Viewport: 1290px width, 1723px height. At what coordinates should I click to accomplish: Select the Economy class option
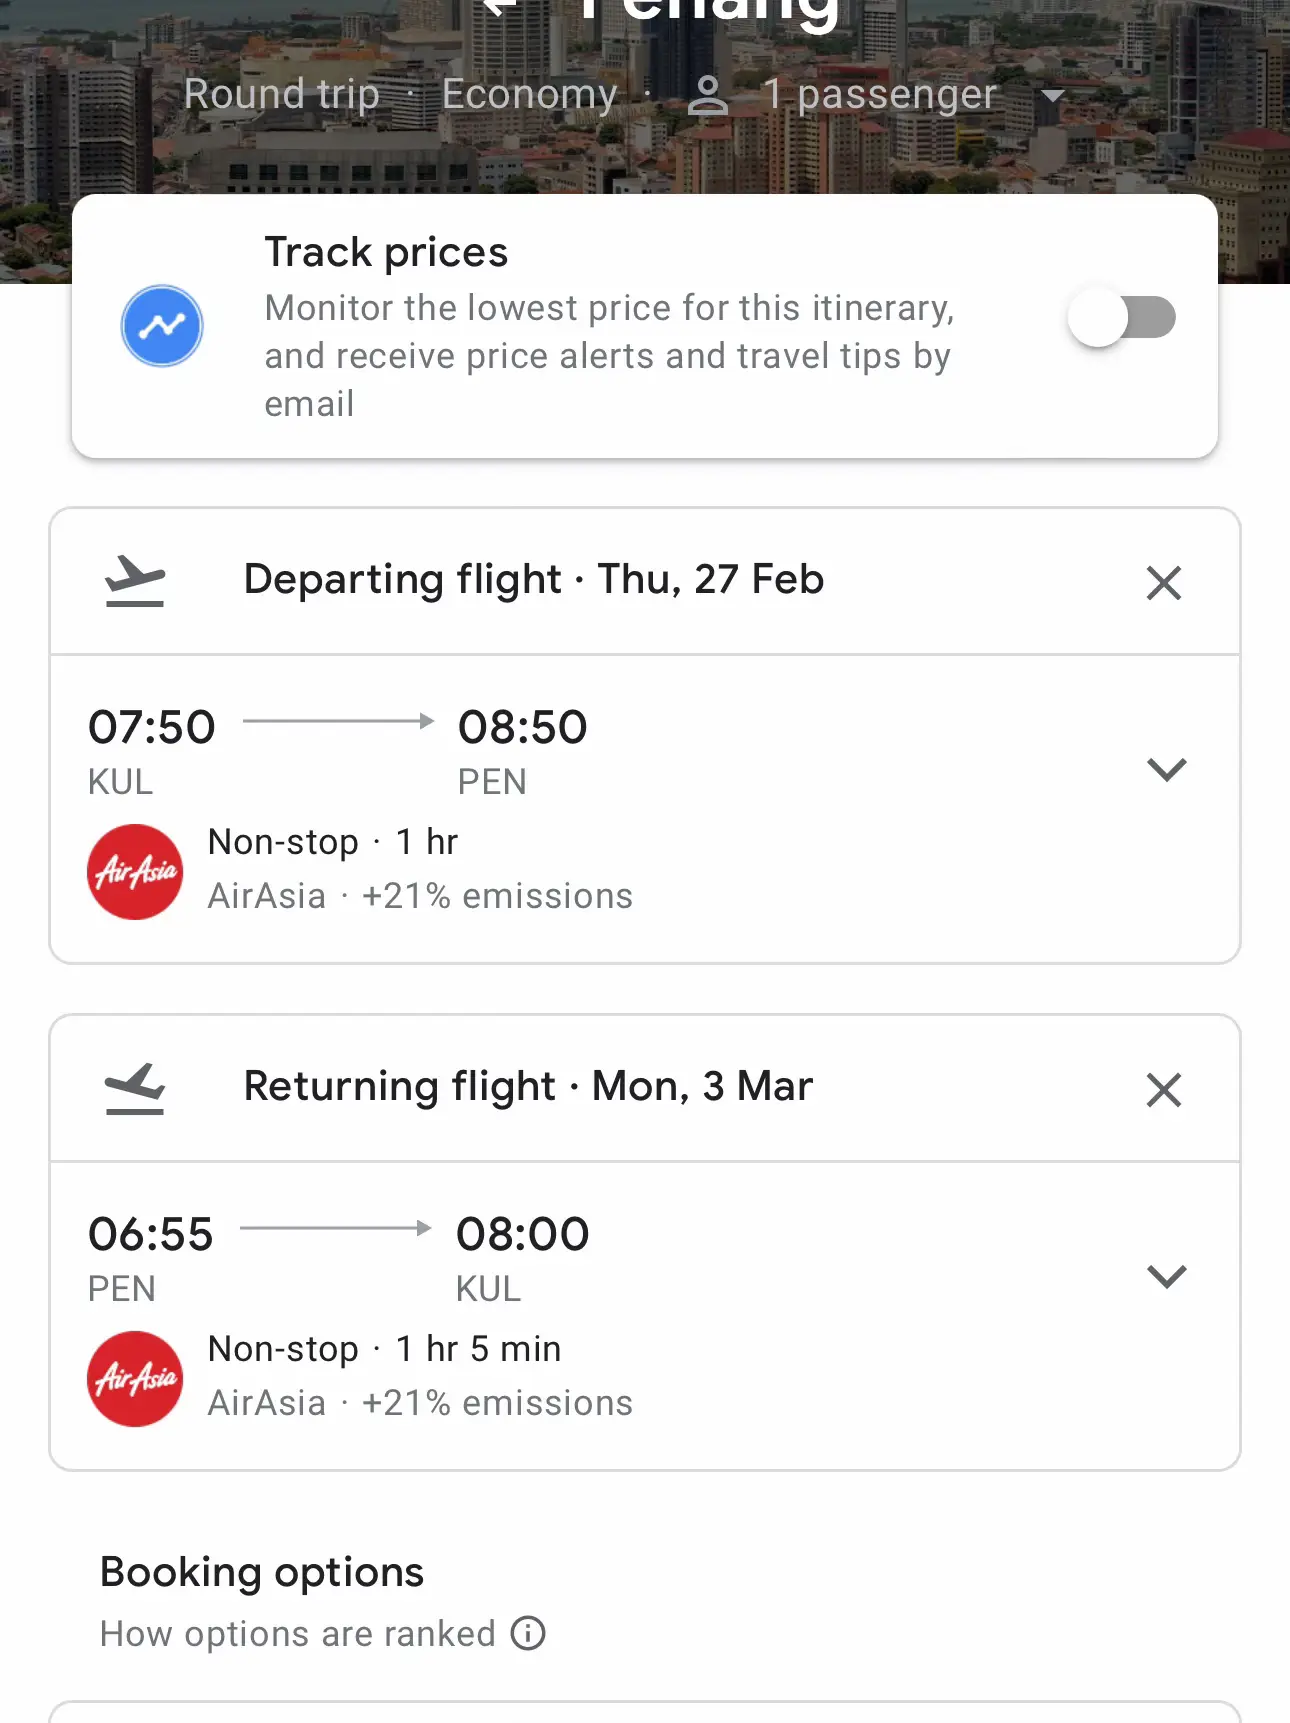530,94
